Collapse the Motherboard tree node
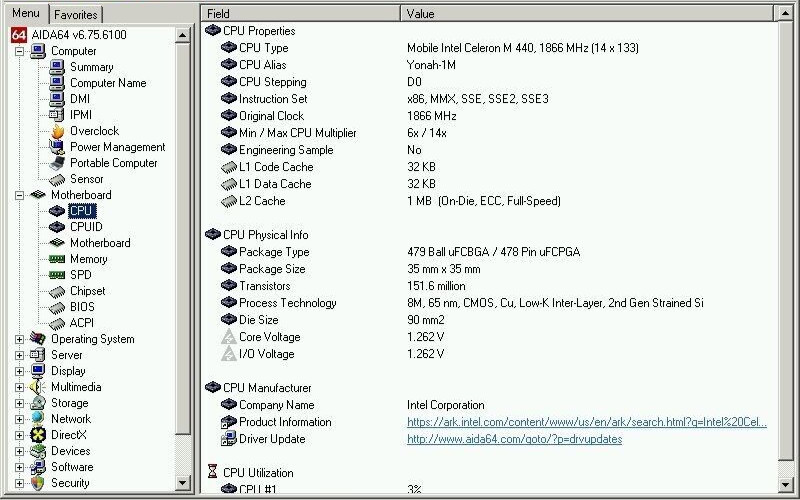The image size is (800, 500). pos(19,195)
